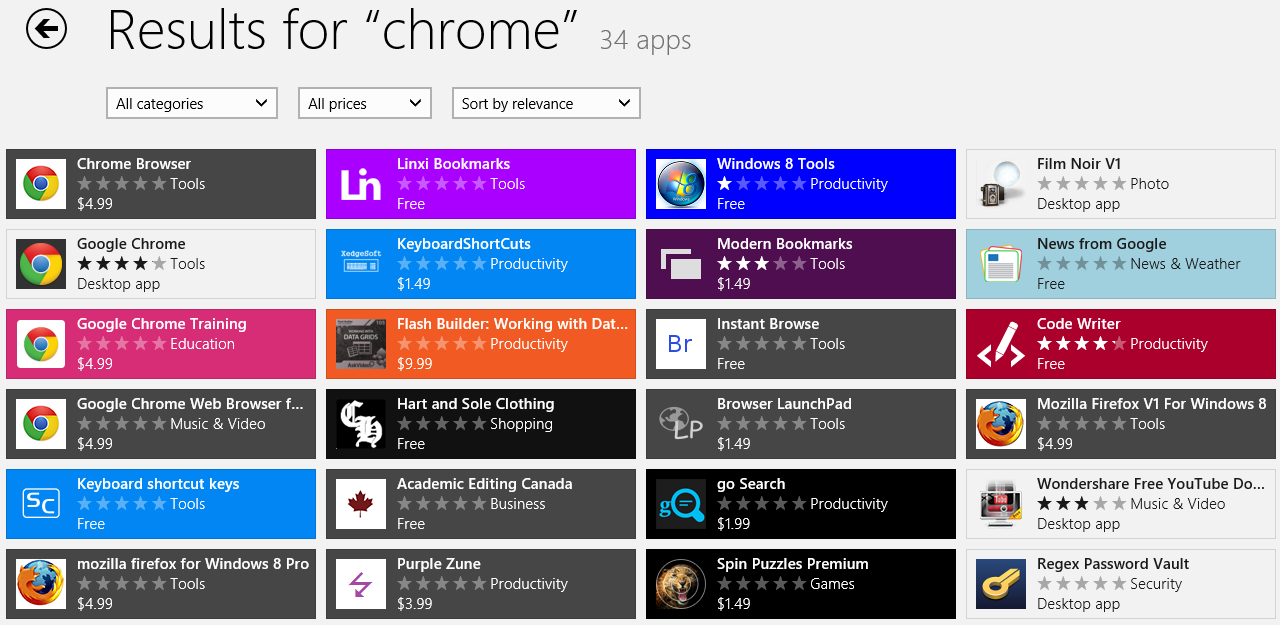Open the All prices dropdown
1280x625 pixels.
tap(364, 103)
